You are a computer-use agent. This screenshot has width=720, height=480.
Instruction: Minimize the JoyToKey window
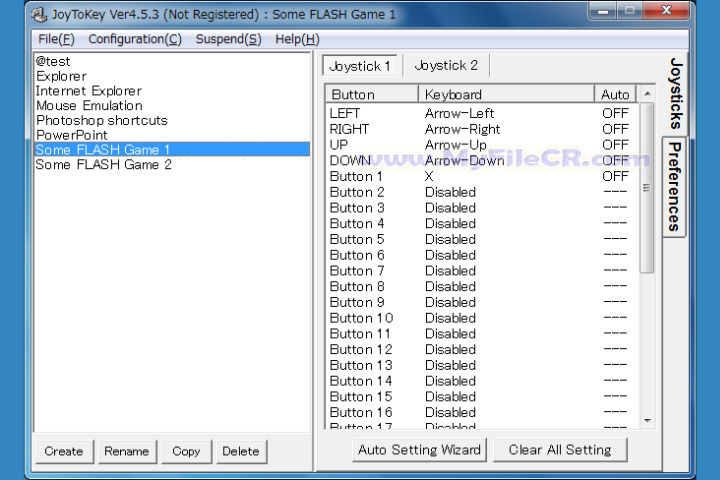click(603, 11)
